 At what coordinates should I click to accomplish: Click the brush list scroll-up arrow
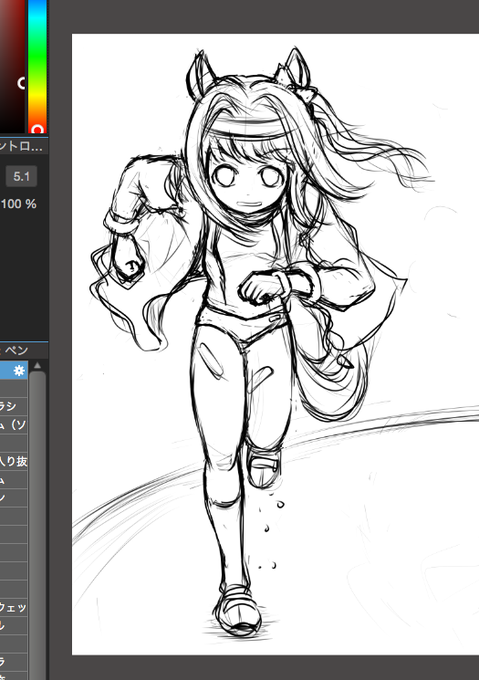click(37, 366)
